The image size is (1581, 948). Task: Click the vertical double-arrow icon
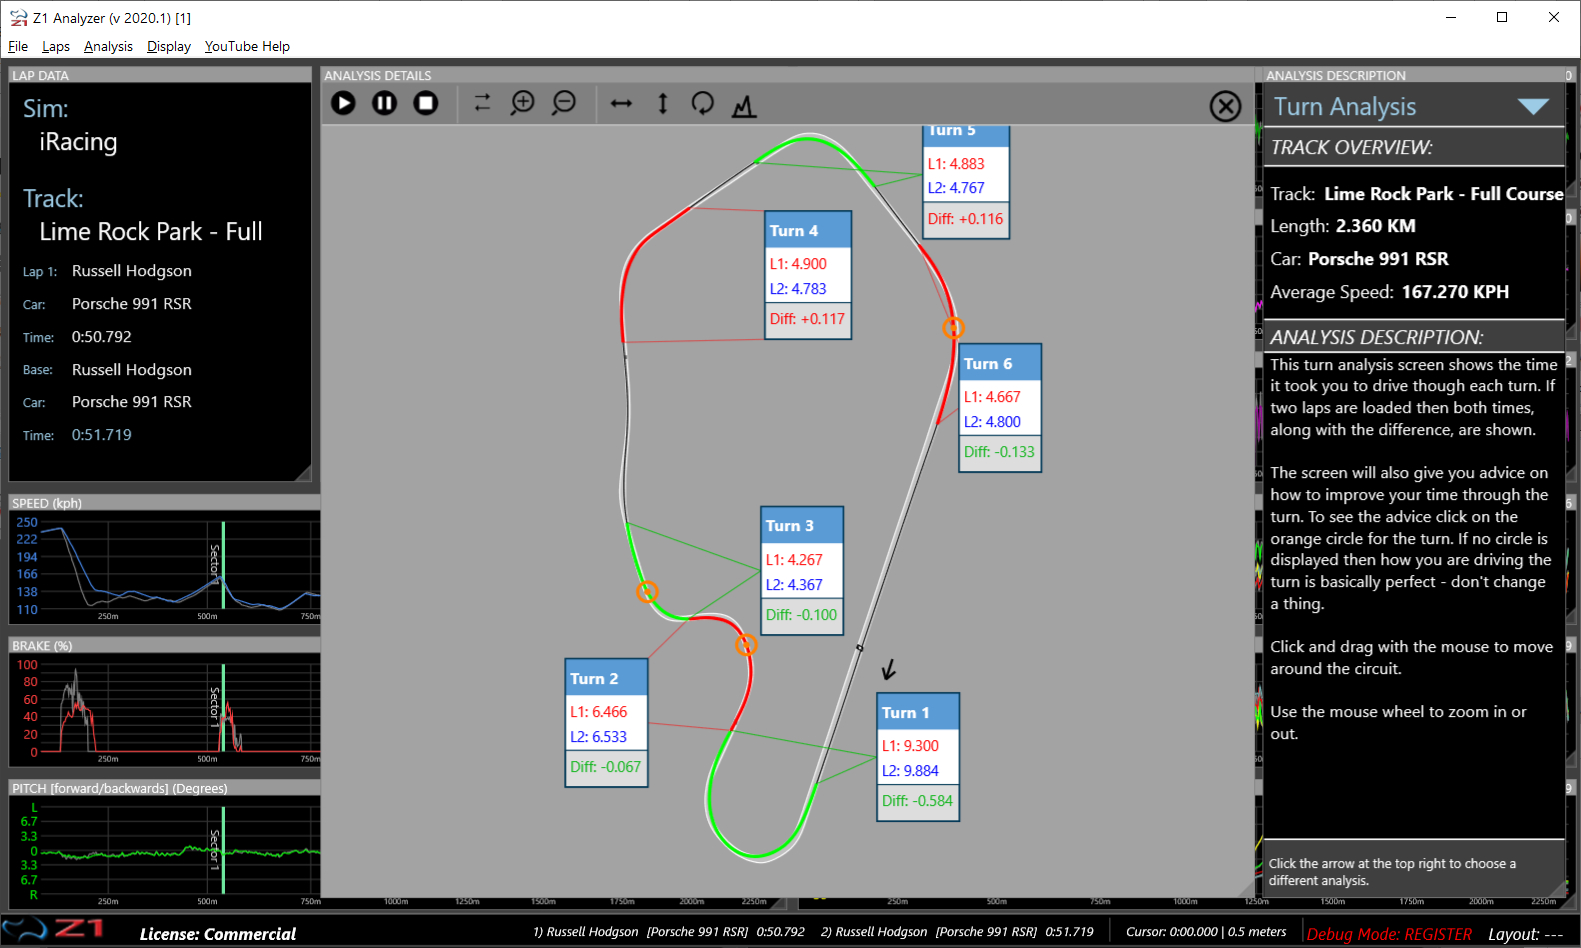(662, 103)
